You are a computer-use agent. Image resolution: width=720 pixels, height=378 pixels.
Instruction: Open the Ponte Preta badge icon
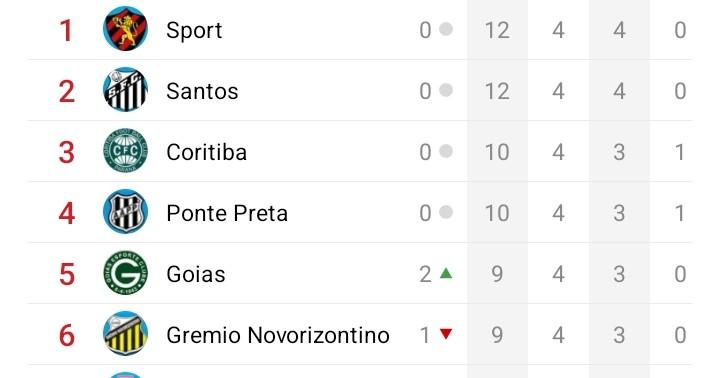(x=125, y=212)
